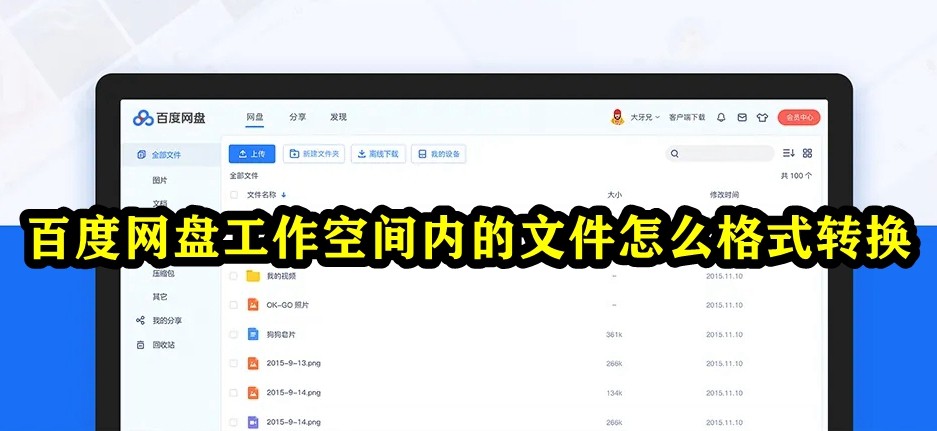The width and height of the screenshot is (937, 431).
Task: Open the red 会员中心 button
Action: tap(799, 118)
